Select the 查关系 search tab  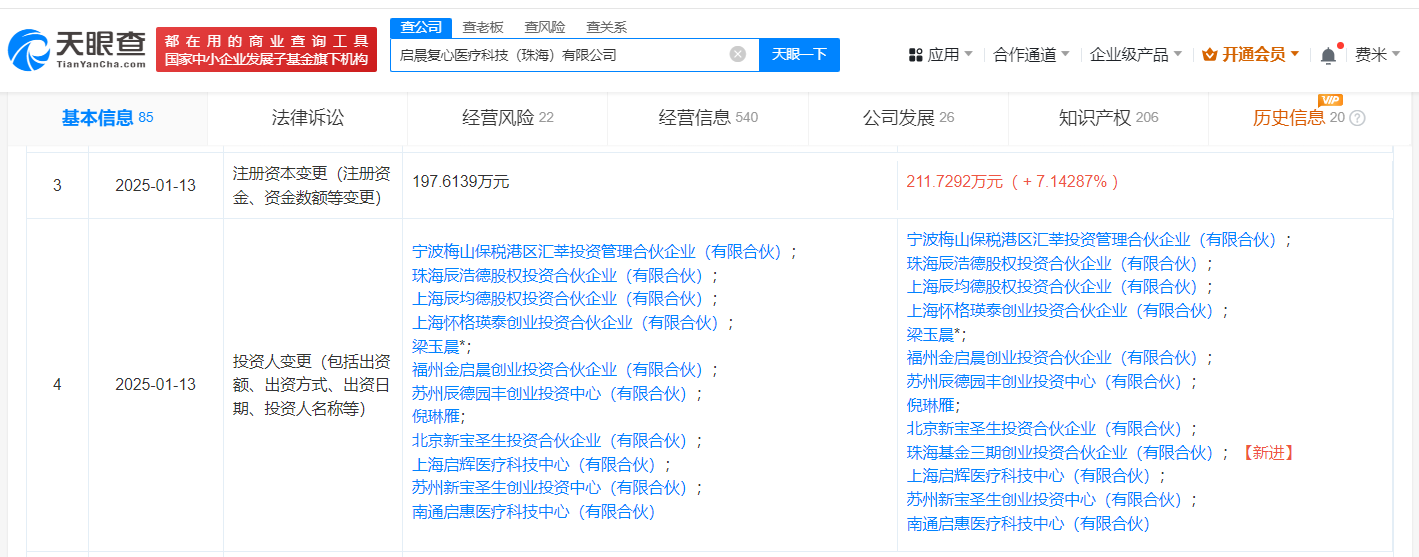(x=607, y=27)
